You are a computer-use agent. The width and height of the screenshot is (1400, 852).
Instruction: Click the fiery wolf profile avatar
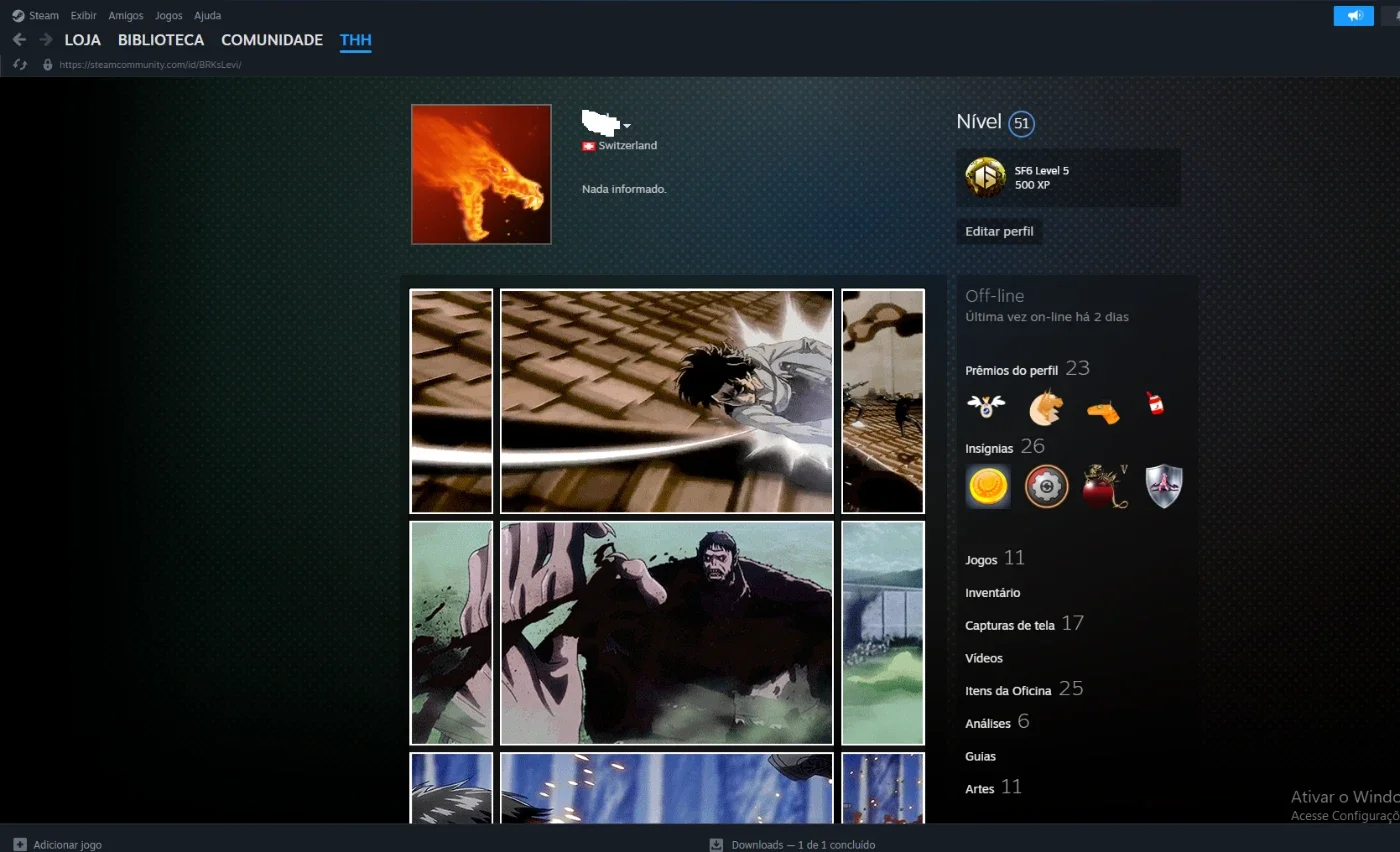(481, 174)
